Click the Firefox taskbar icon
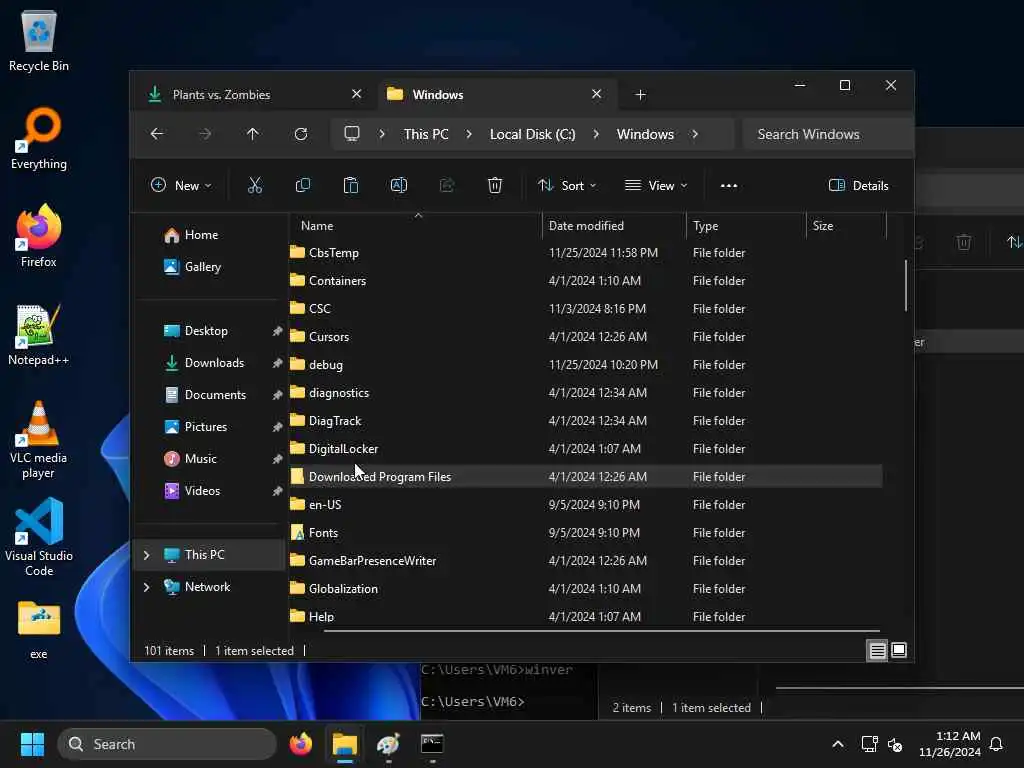Viewport: 1024px width, 768px height. point(301,744)
